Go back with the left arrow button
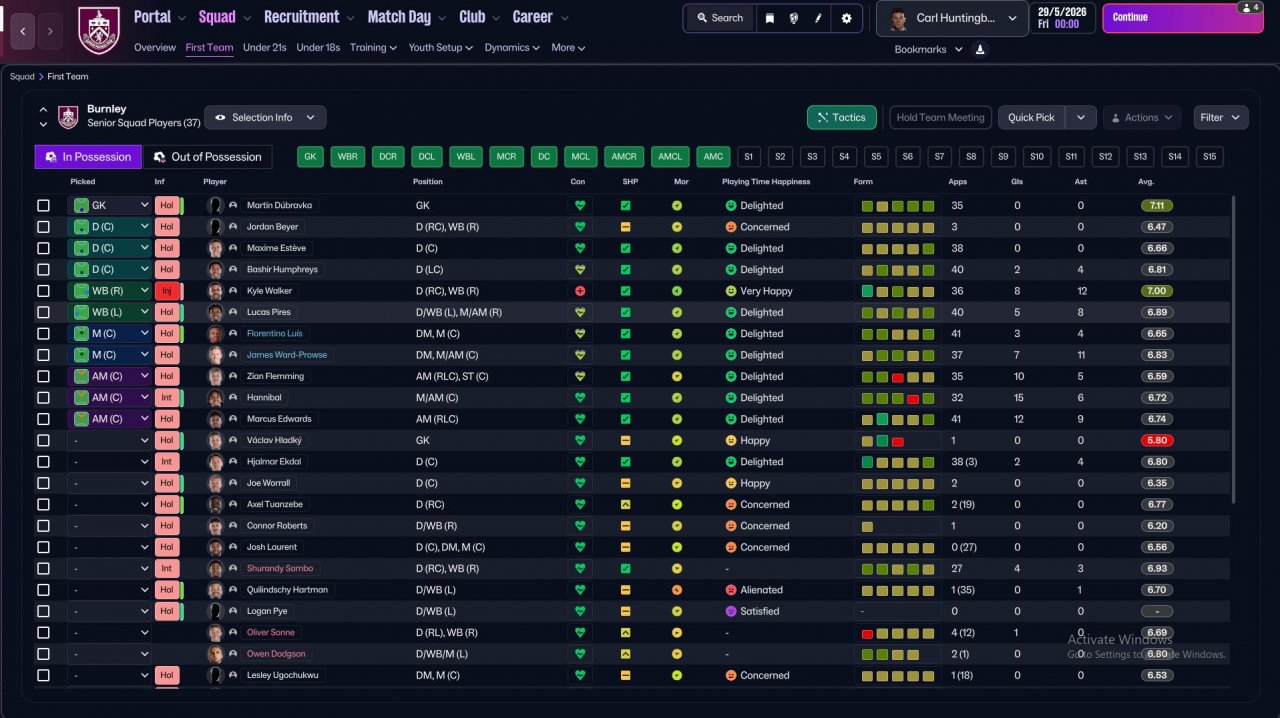The width and height of the screenshot is (1280, 718). point(24,32)
